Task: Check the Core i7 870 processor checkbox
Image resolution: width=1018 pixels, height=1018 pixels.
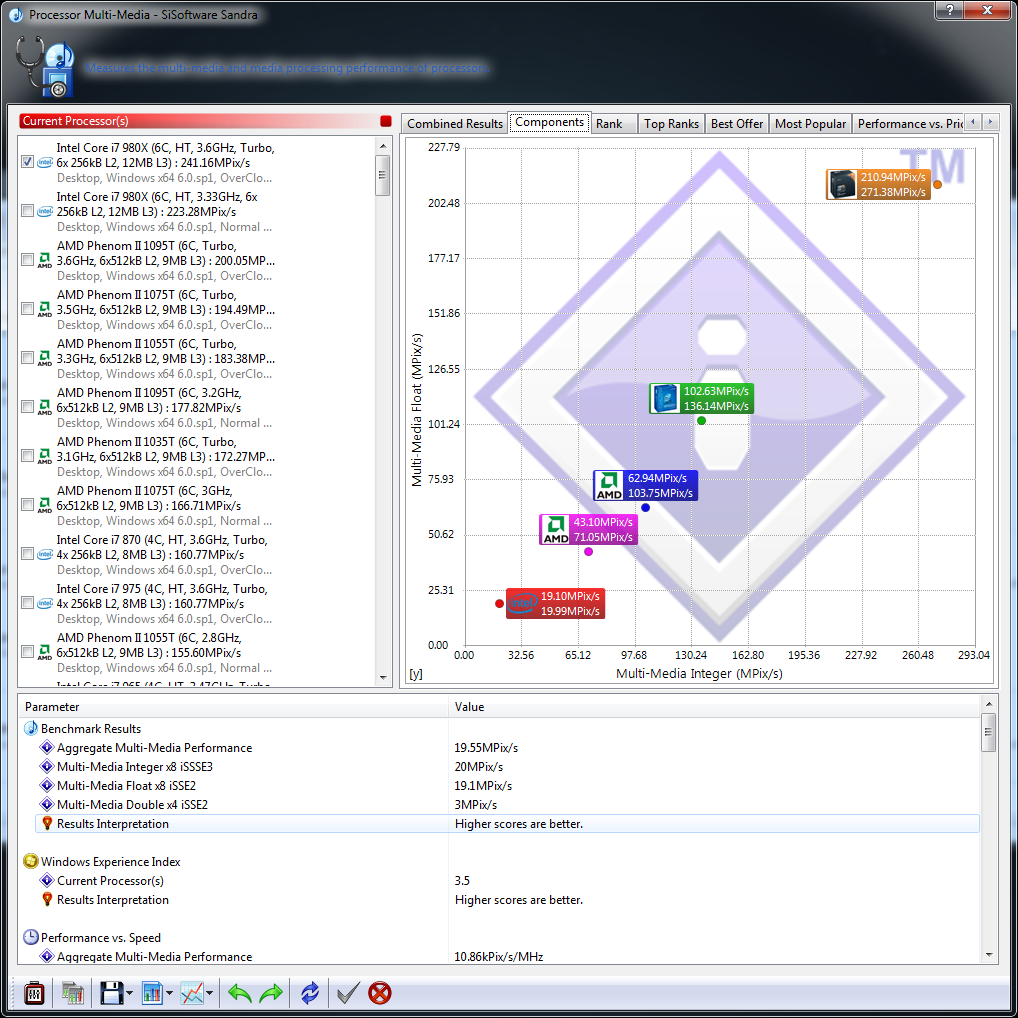Action: (27, 554)
